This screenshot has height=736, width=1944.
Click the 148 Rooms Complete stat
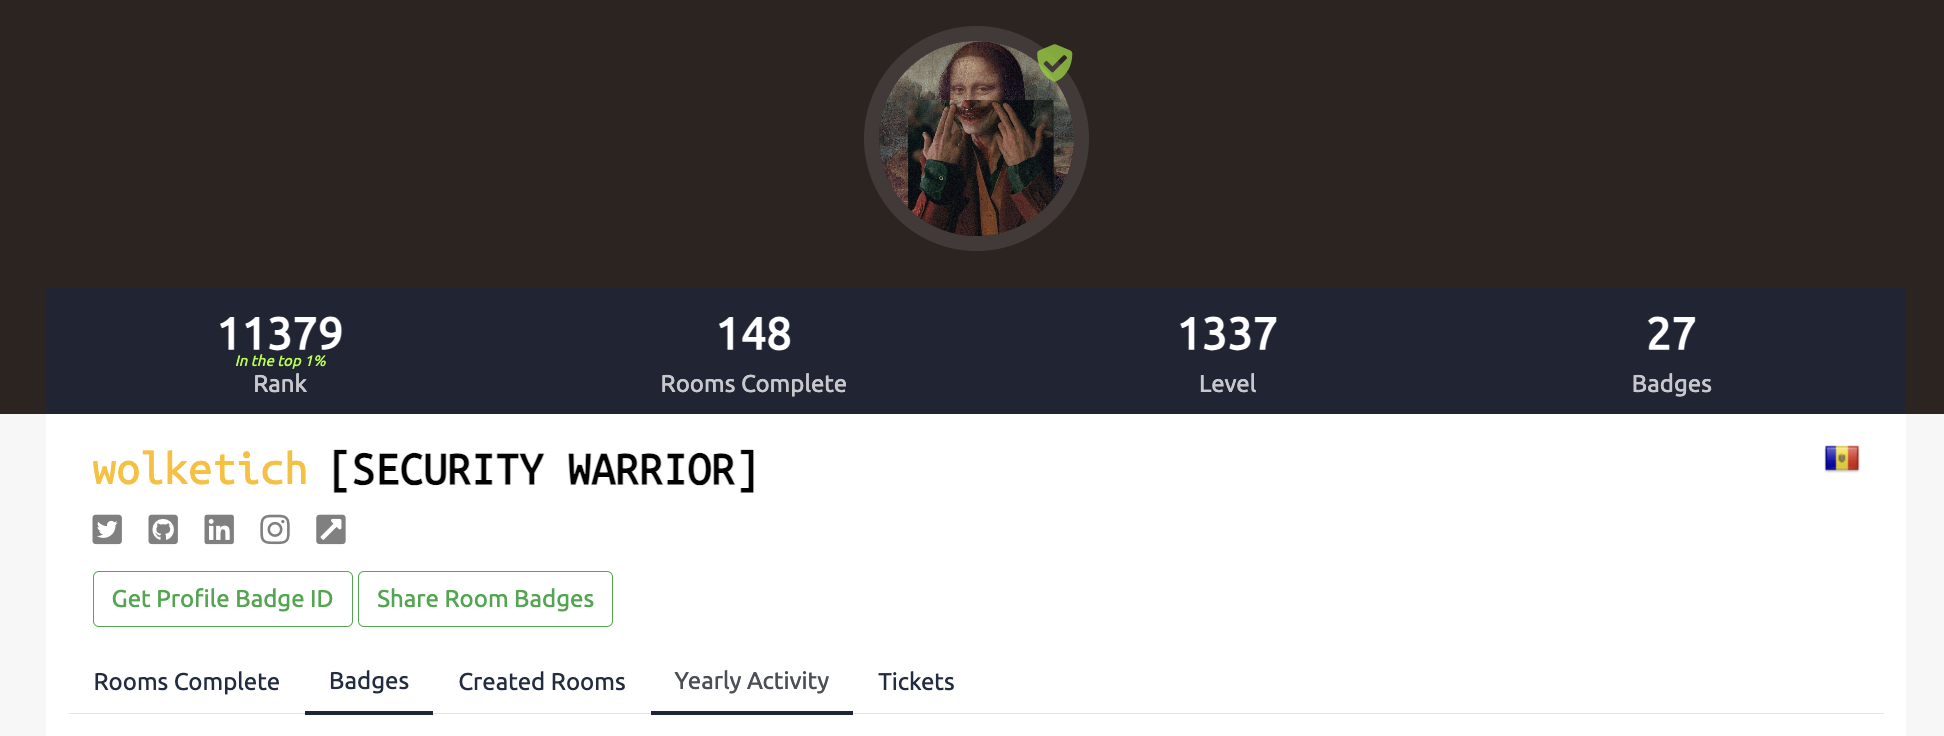[754, 353]
